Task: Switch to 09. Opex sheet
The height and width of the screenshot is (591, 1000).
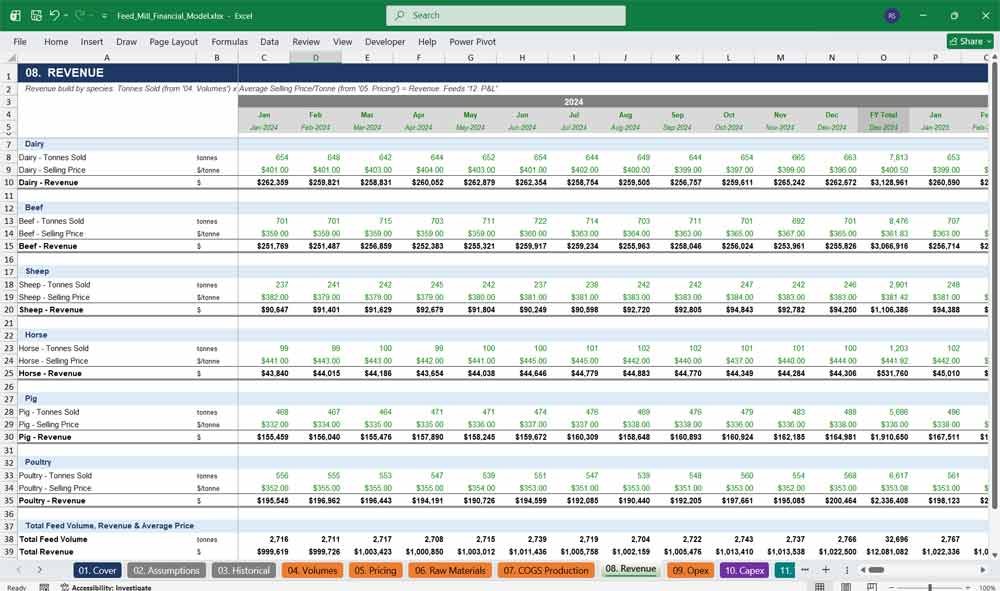Action: click(x=690, y=571)
